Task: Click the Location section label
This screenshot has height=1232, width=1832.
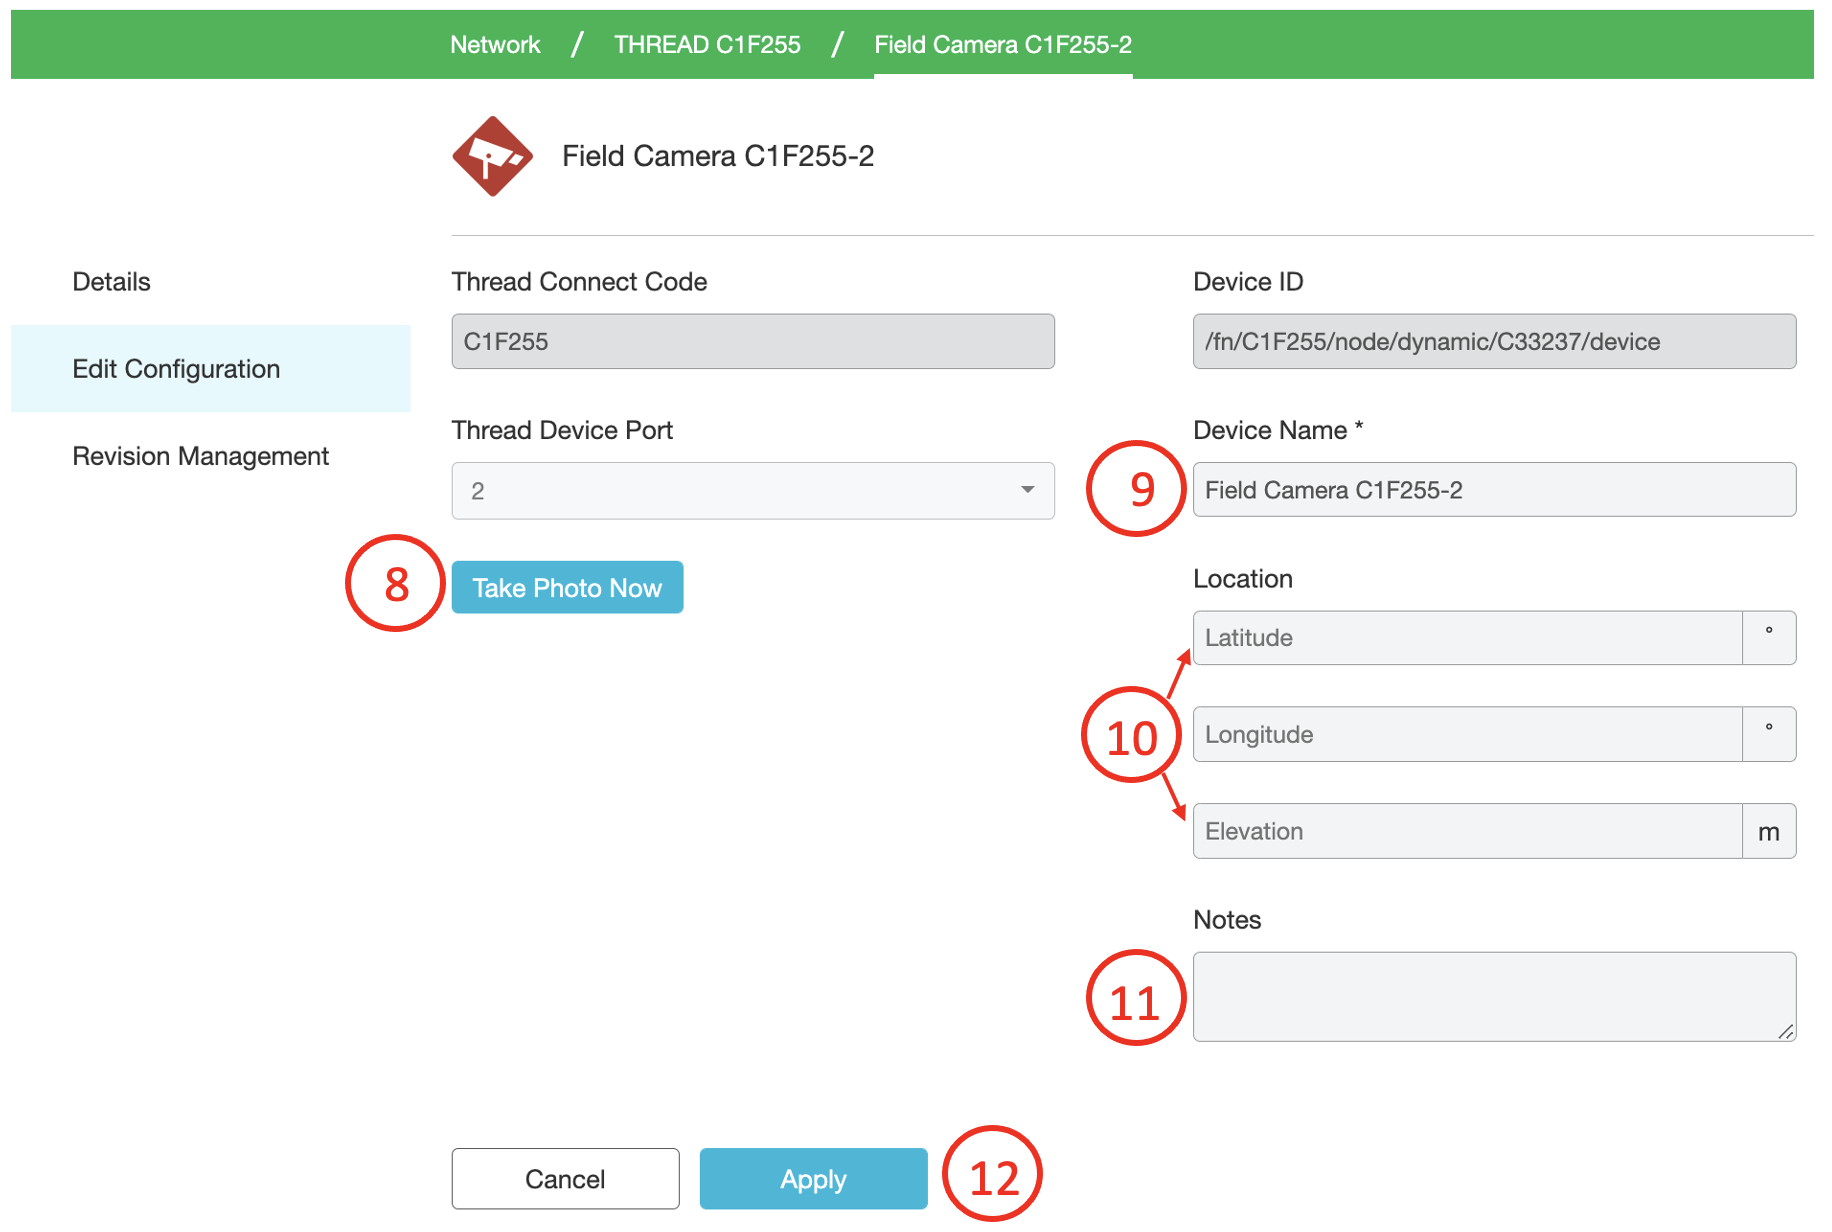Action: click(x=1243, y=579)
